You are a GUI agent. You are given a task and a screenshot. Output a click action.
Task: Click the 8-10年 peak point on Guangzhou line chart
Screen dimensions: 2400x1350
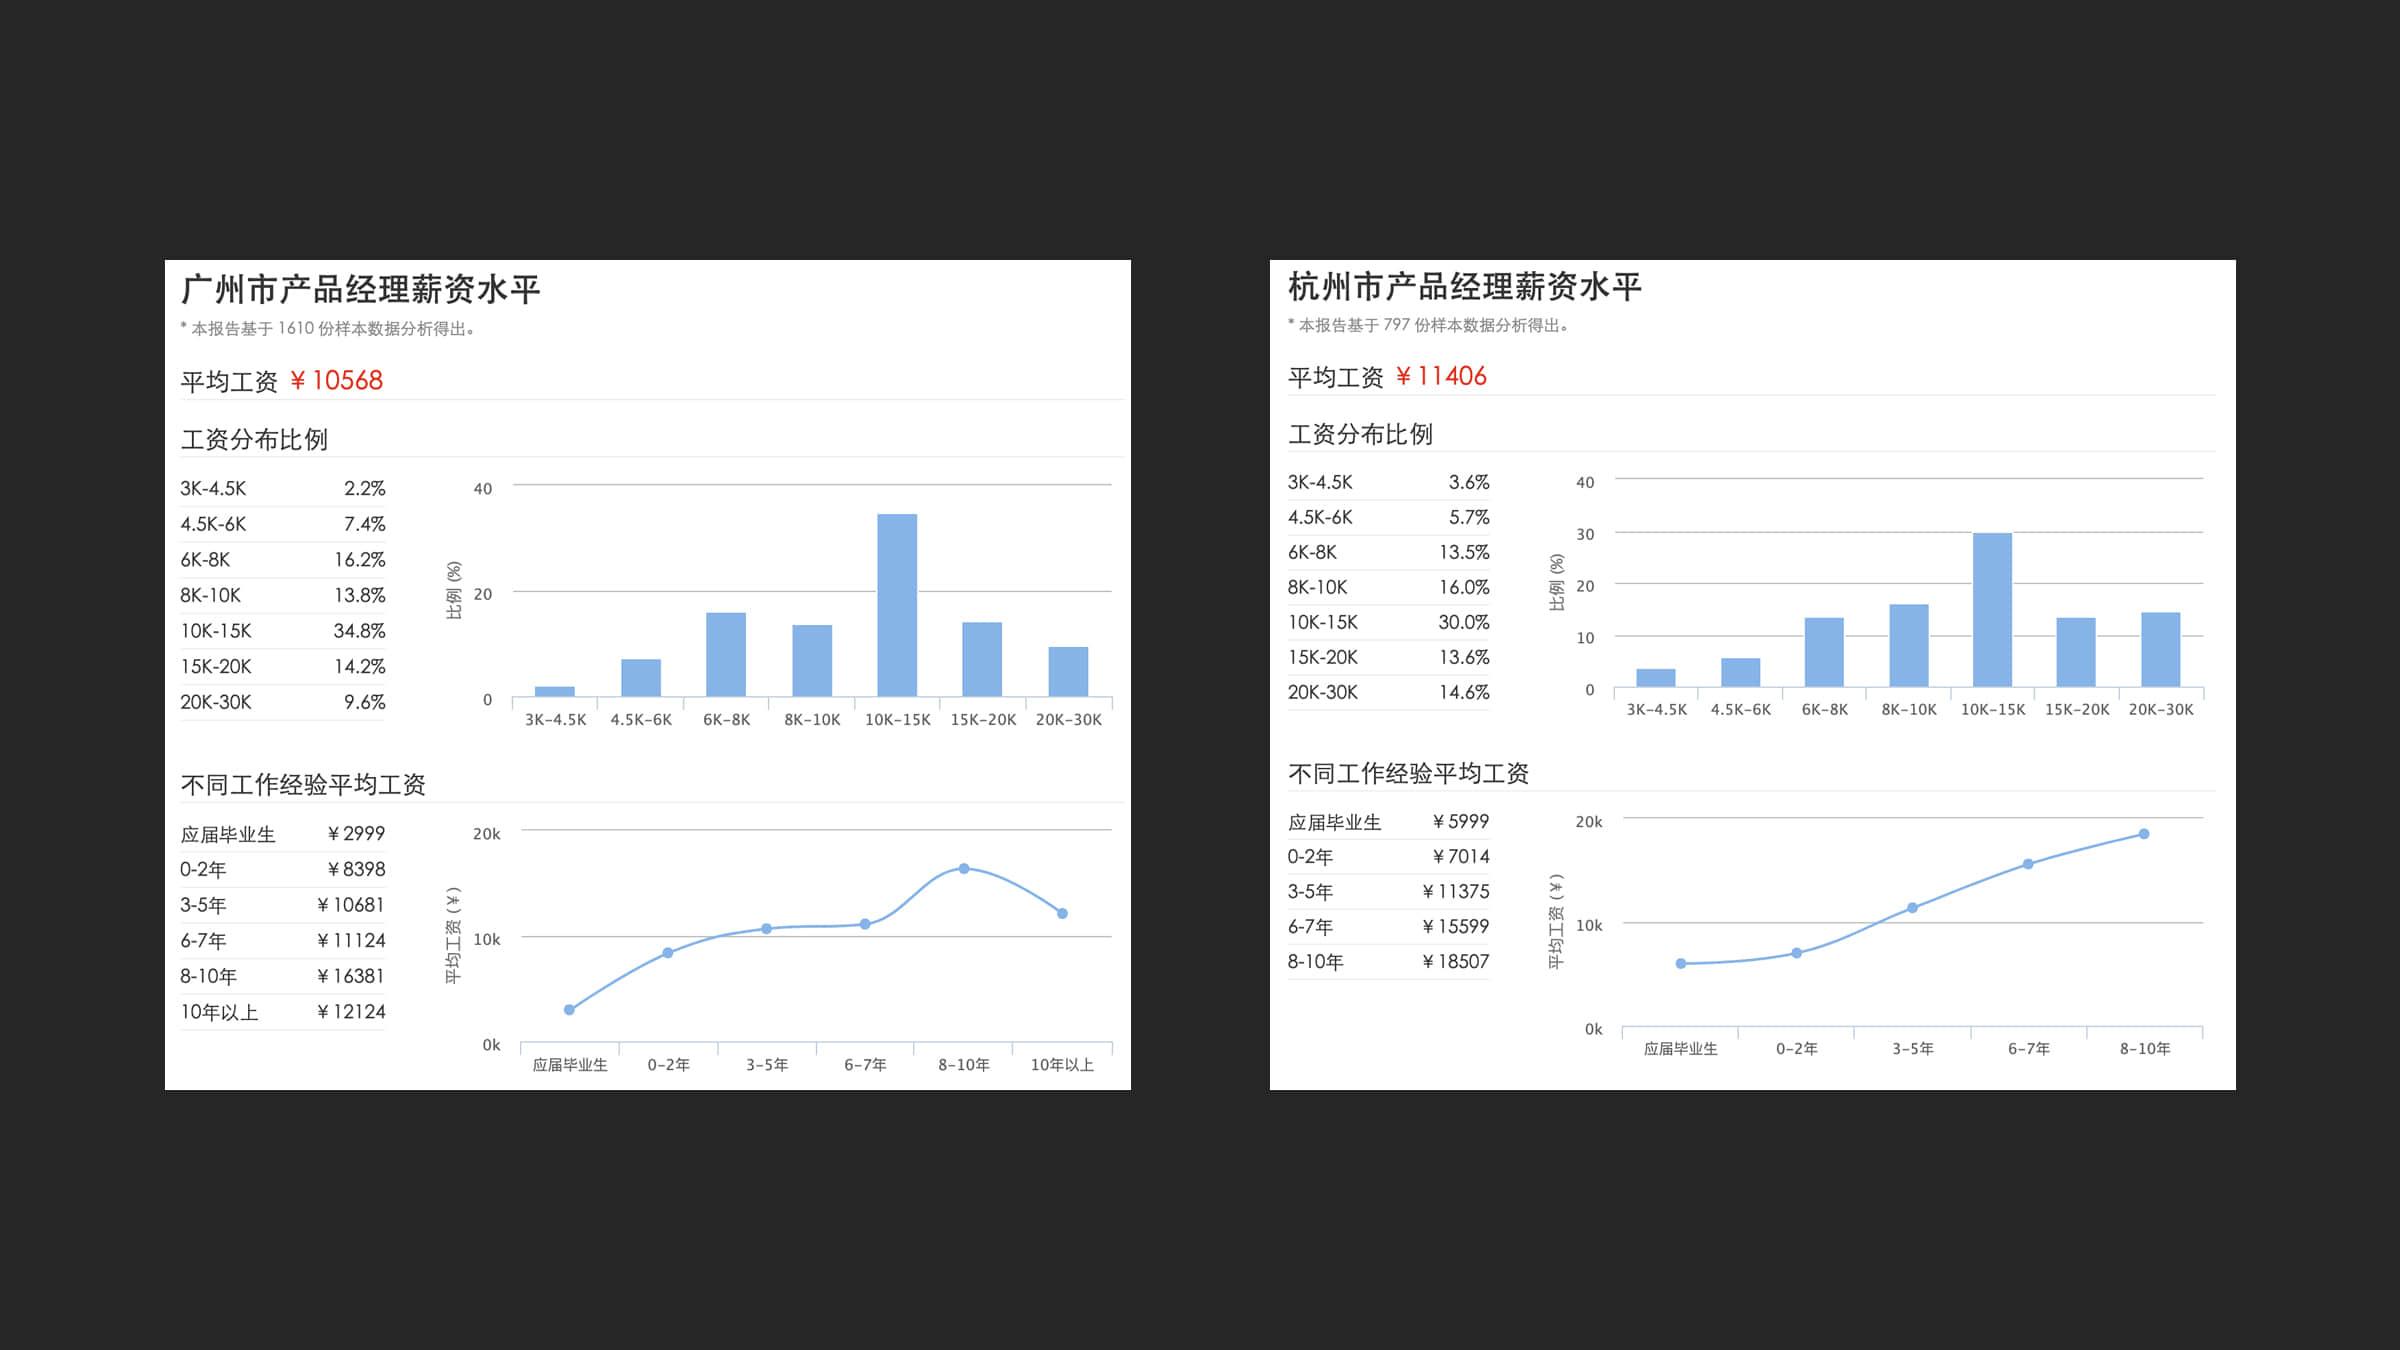[964, 868]
